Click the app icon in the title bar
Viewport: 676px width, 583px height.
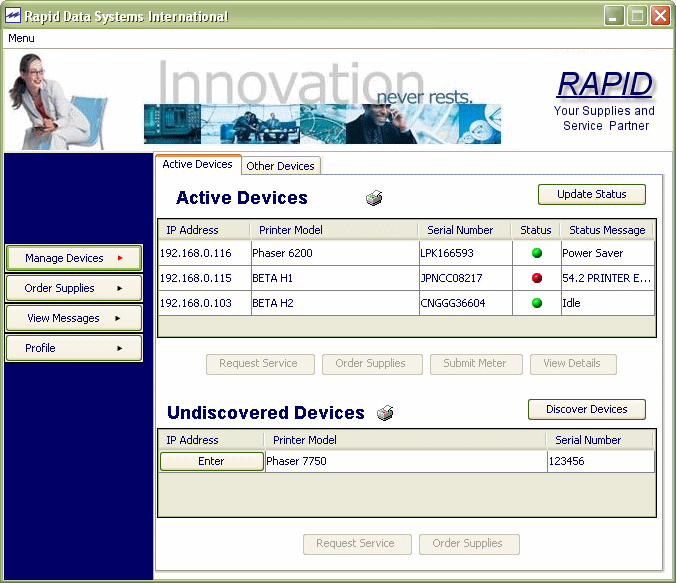point(13,16)
